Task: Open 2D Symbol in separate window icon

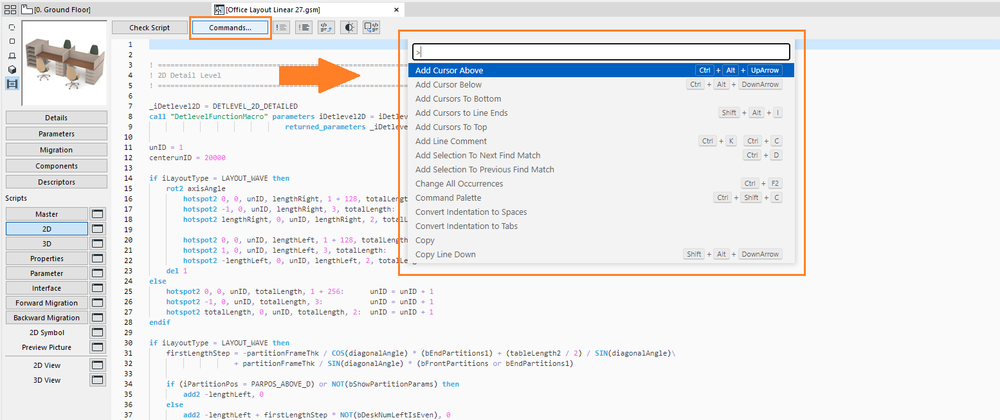Action: click(98, 332)
